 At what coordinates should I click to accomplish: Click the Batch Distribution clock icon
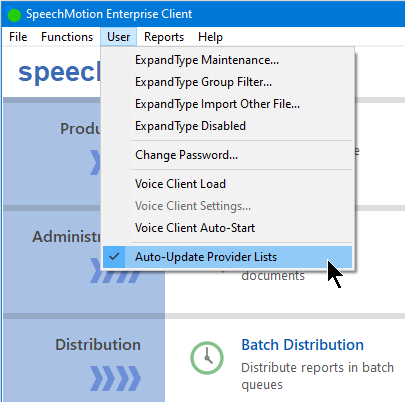click(x=207, y=358)
